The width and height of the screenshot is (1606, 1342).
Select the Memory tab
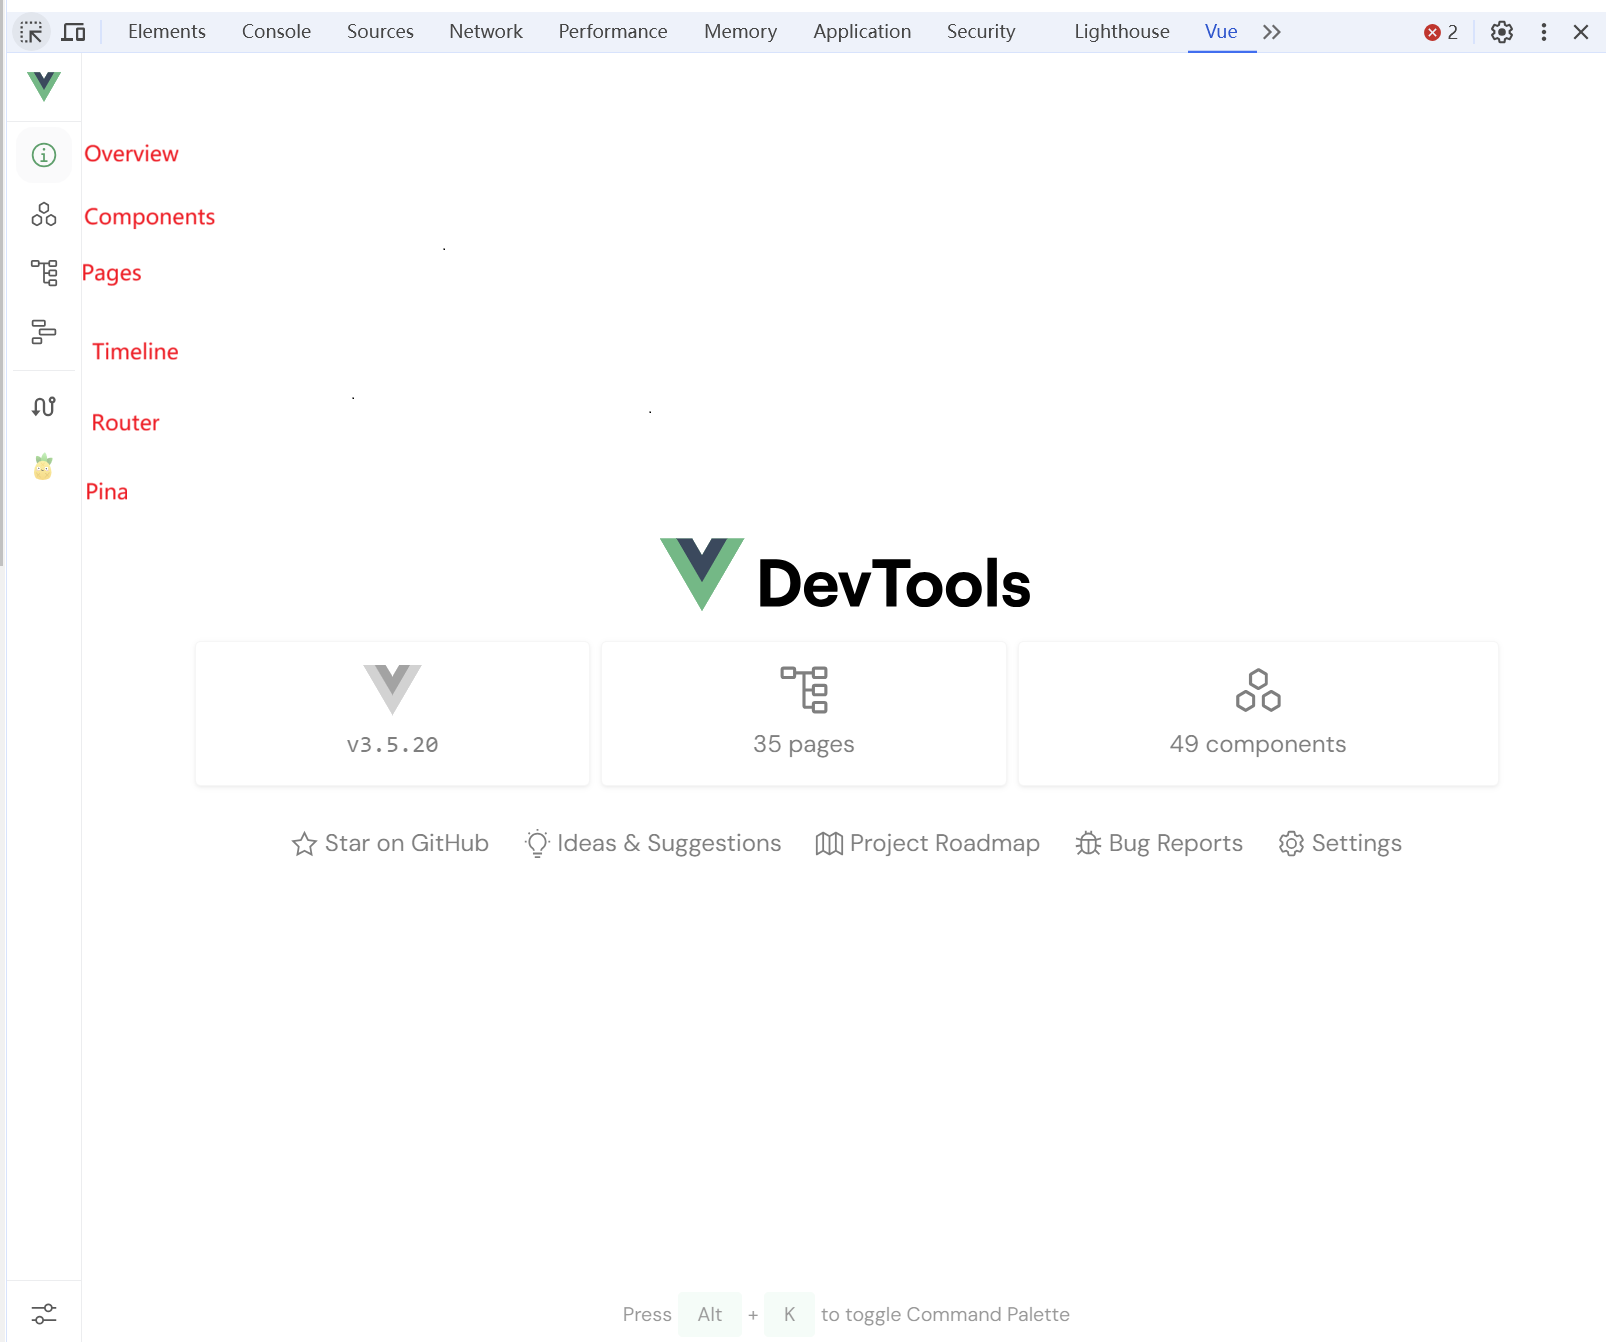tap(740, 32)
